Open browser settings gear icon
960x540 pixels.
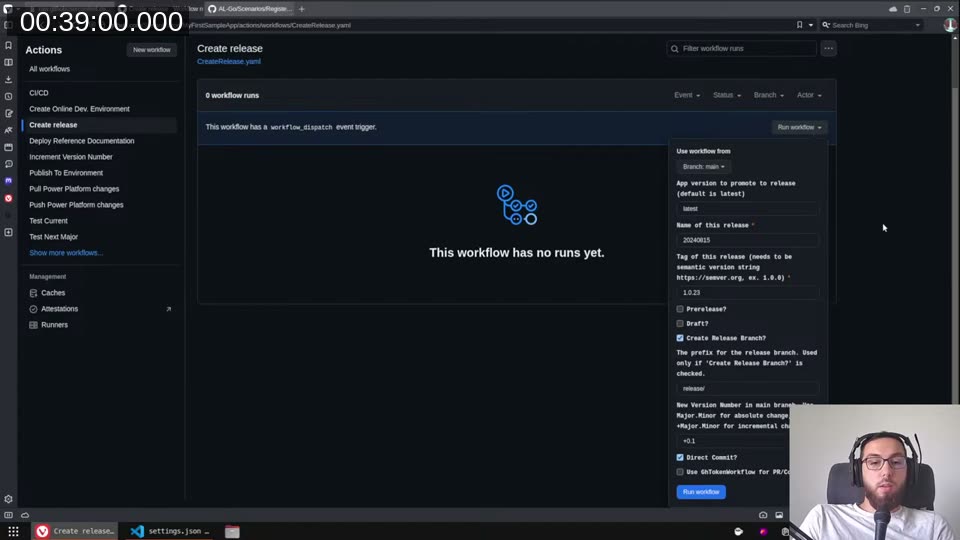(9, 499)
